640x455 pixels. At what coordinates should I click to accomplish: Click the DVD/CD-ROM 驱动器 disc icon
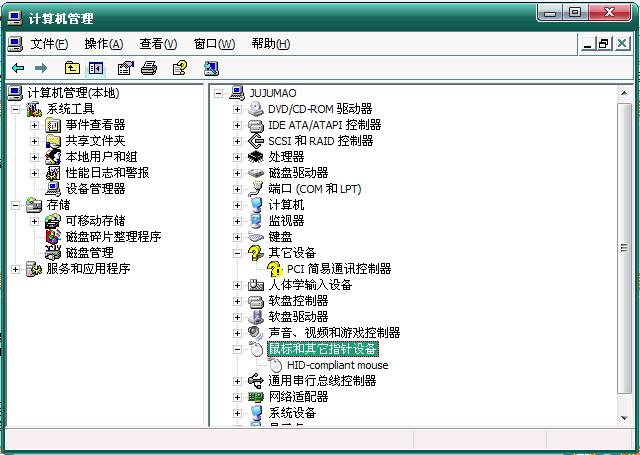coord(256,109)
